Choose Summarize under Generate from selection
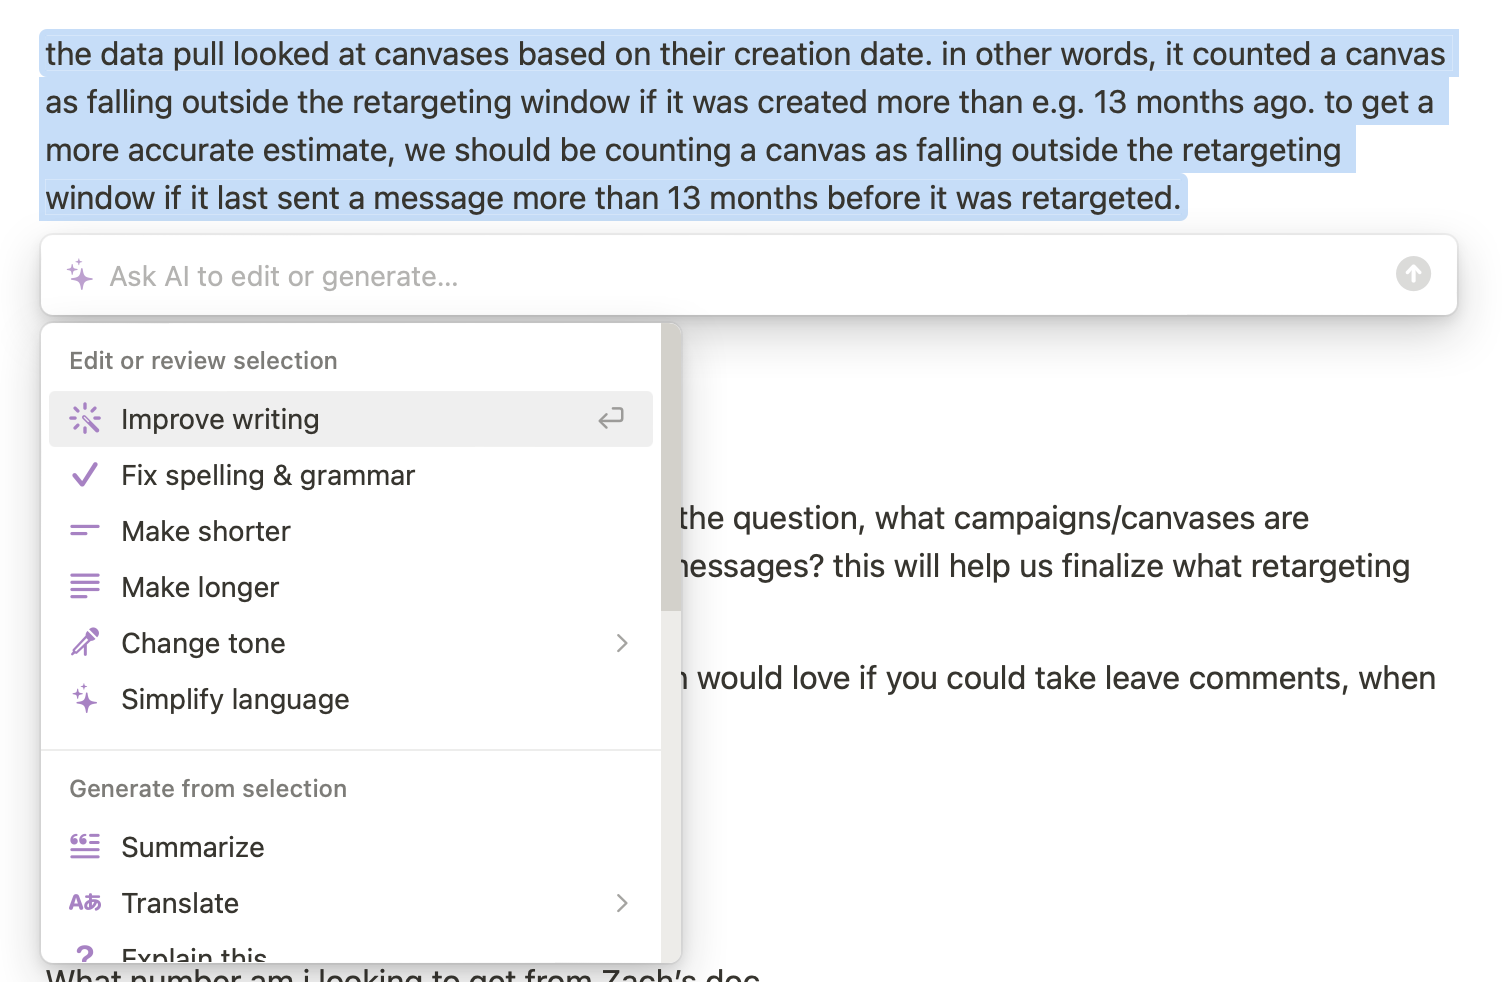The height and width of the screenshot is (982, 1502). point(351,847)
